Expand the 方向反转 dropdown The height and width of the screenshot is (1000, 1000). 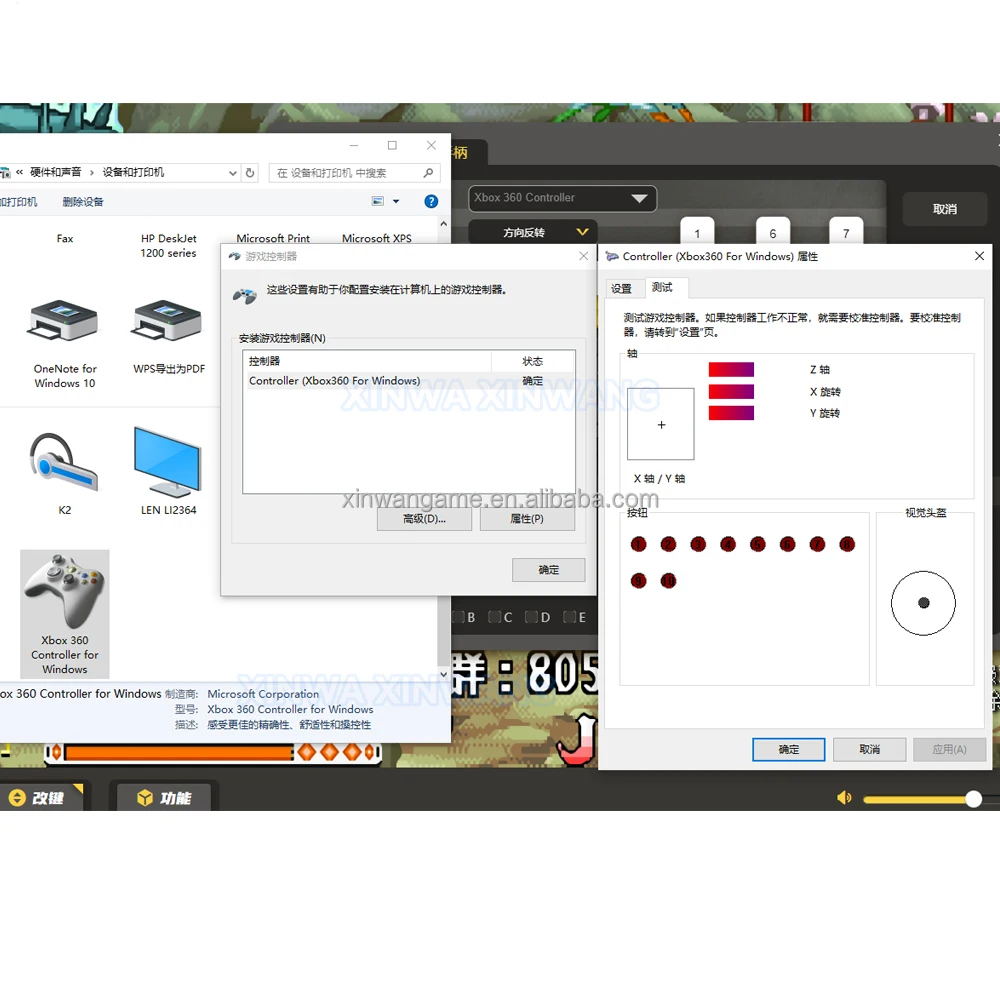(533, 232)
